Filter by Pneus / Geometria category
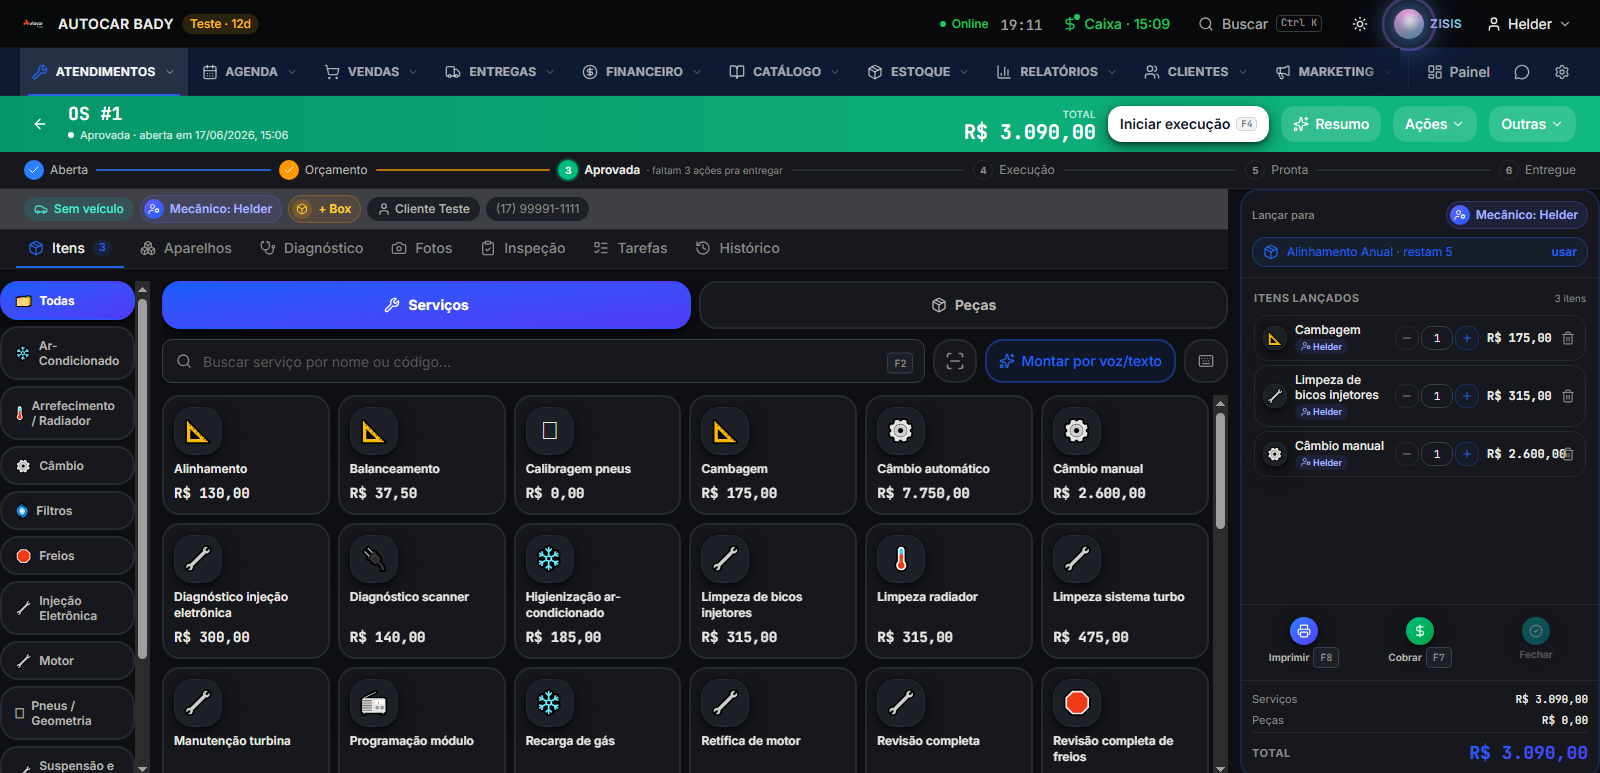The height and width of the screenshot is (773, 1600). tap(68, 713)
